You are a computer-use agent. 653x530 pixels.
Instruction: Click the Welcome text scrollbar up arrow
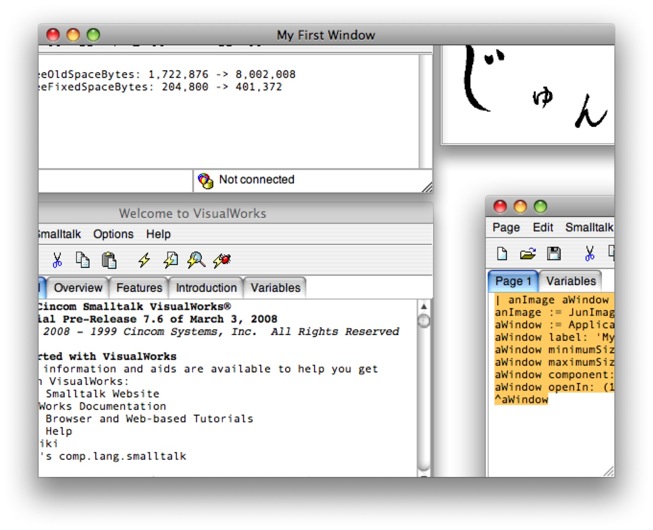(x=424, y=307)
